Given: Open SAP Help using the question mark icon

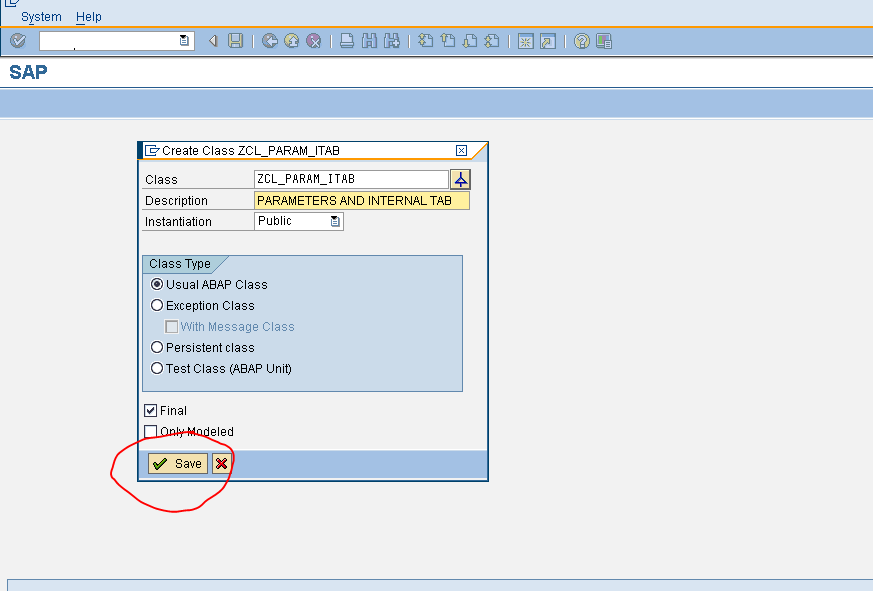Looking at the screenshot, I should tap(581, 41).
